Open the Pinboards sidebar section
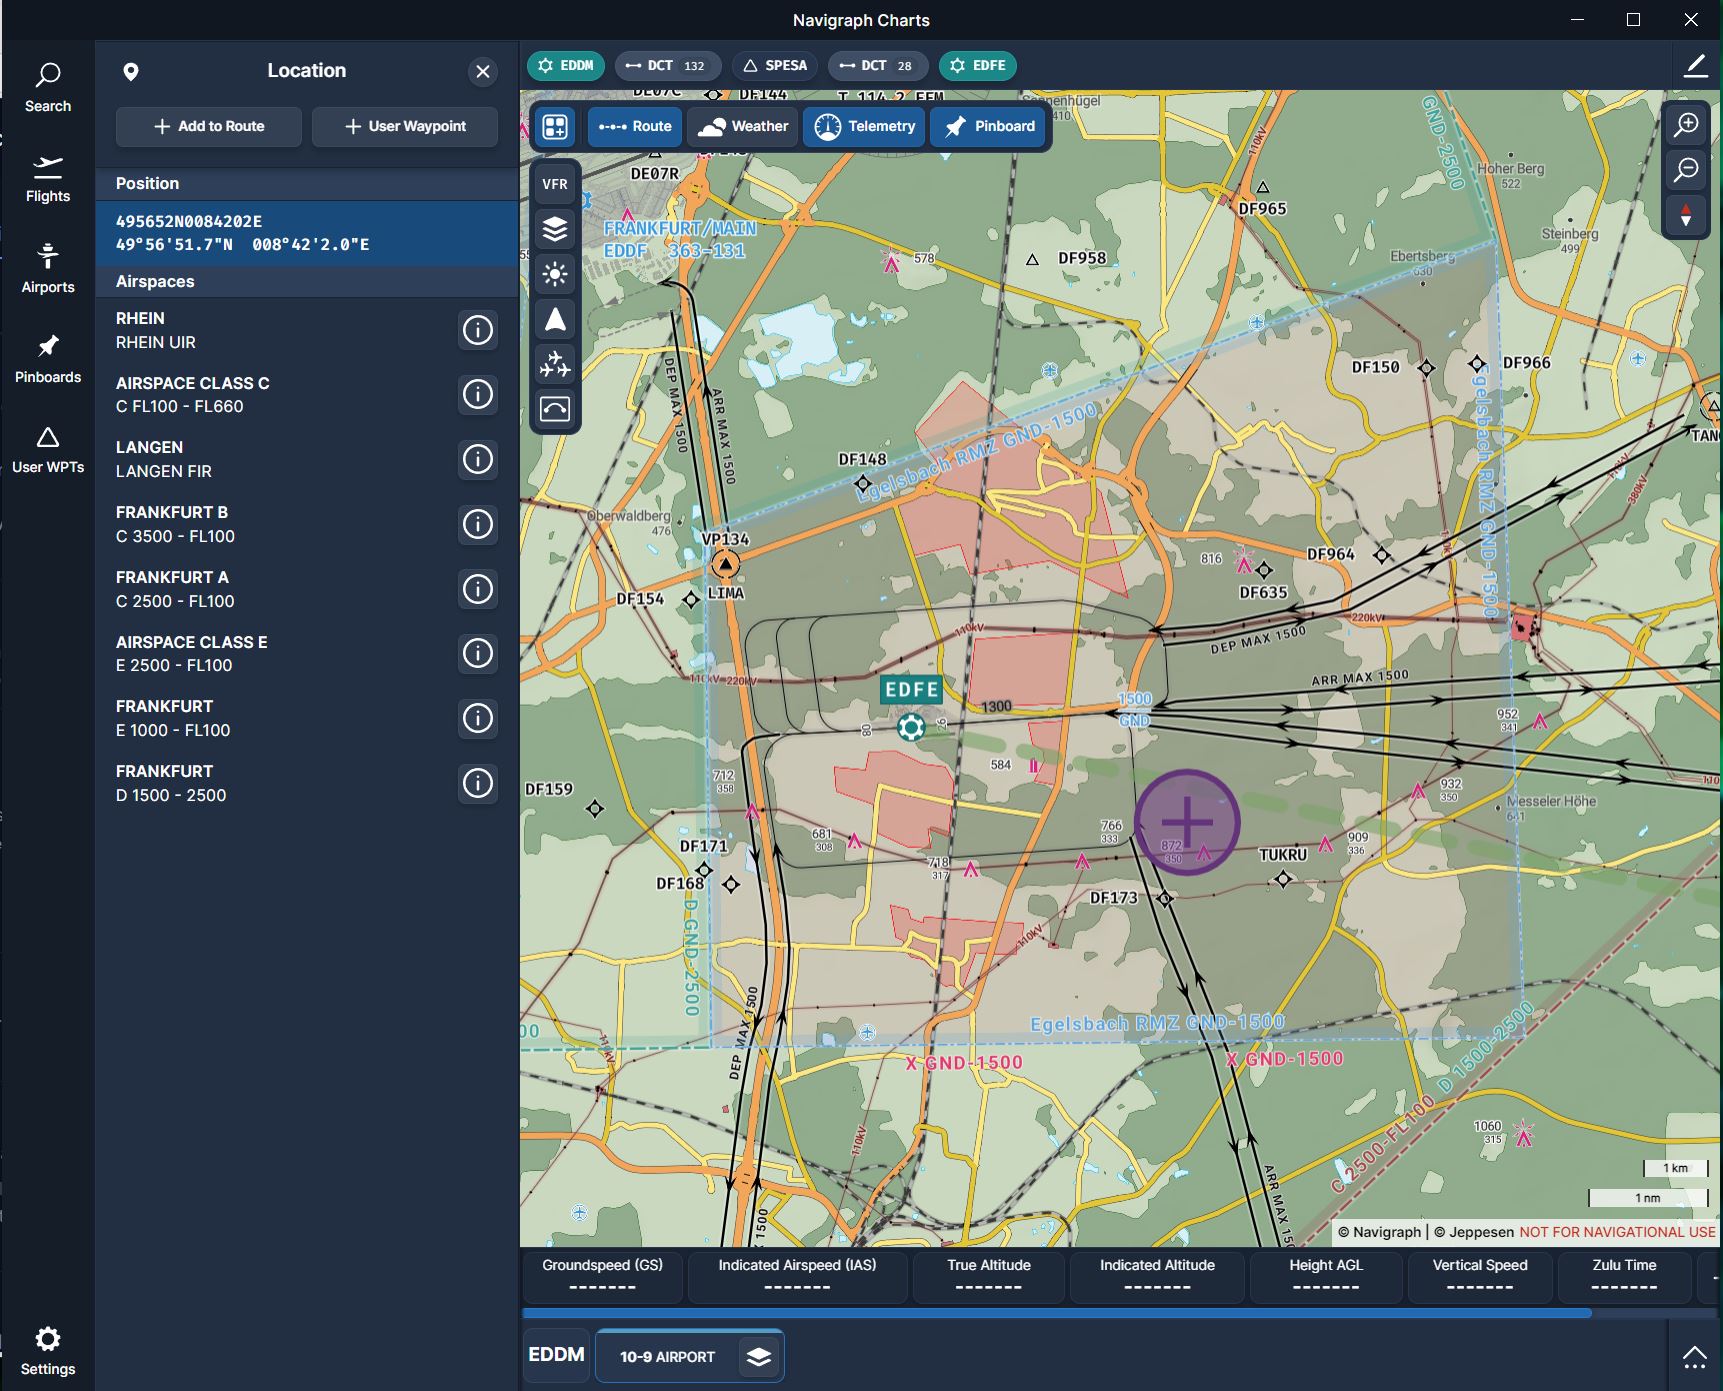Image resolution: width=1723 pixels, height=1391 pixels. coord(48,360)
